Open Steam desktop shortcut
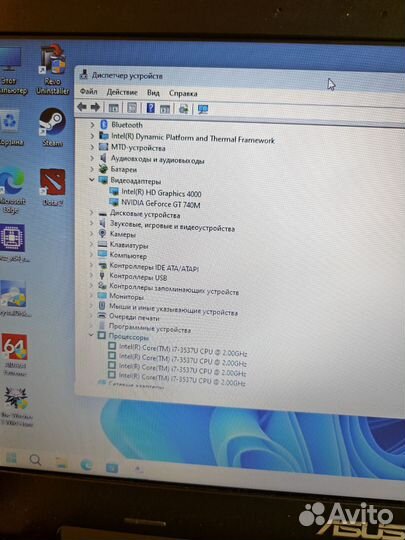Image resolution: width=405 pixels, height=540 pixels. pyautogui.click(x=52, y=127)
